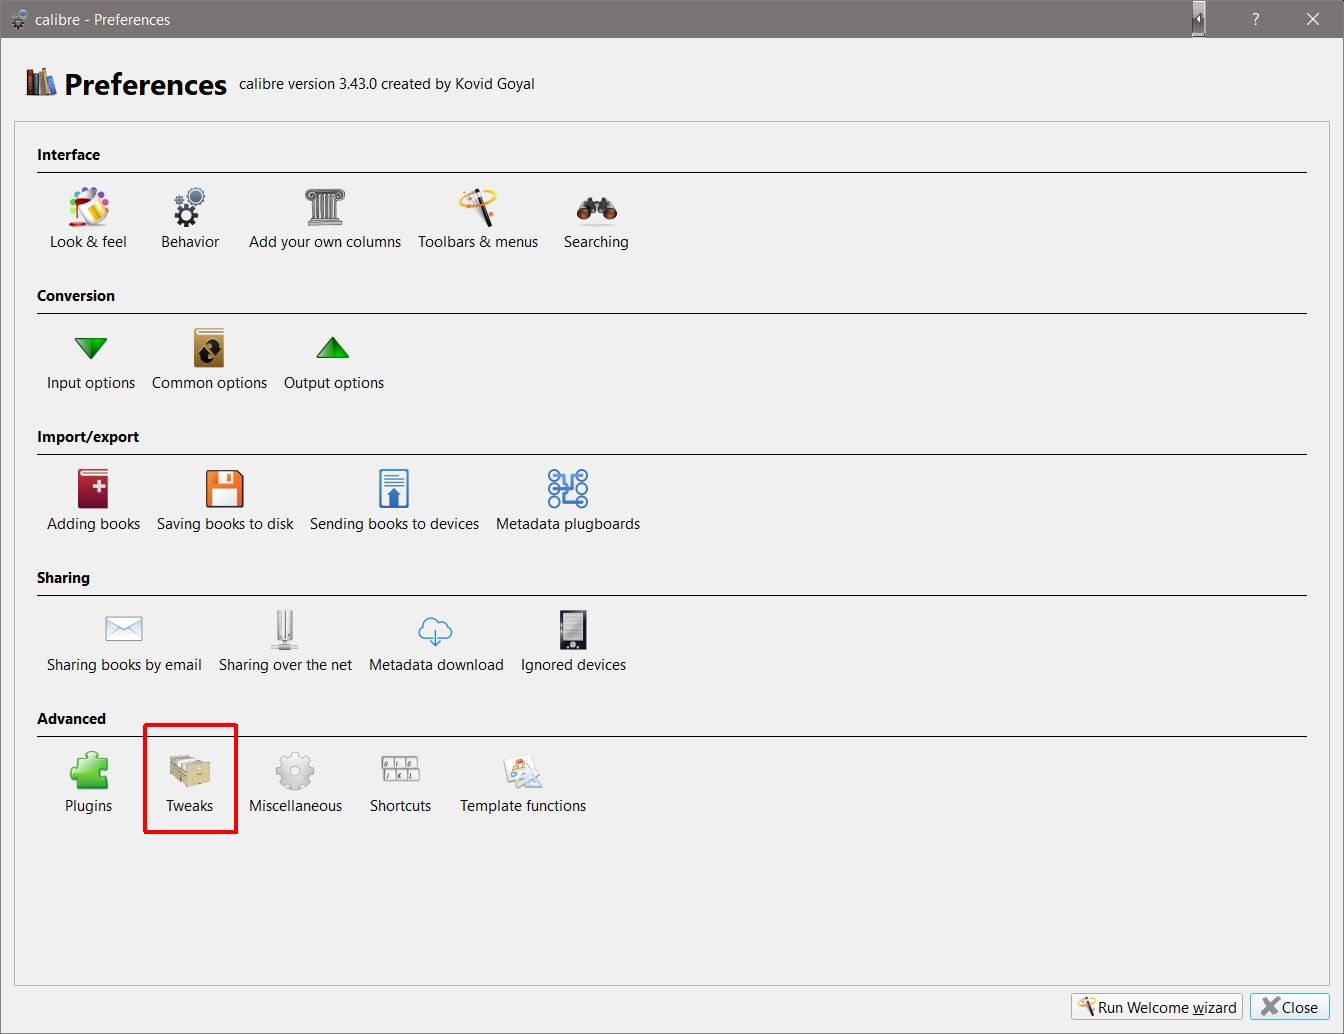The height and width of the screenshot is (1034, 1344).
Task: Click the Conversion section heading
Action: pyautogui.click(x=76, y=296)
